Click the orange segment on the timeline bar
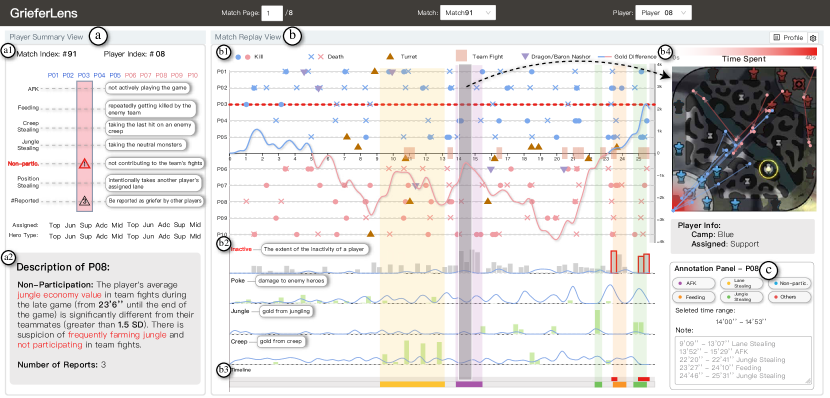 (x=619, y=384)
